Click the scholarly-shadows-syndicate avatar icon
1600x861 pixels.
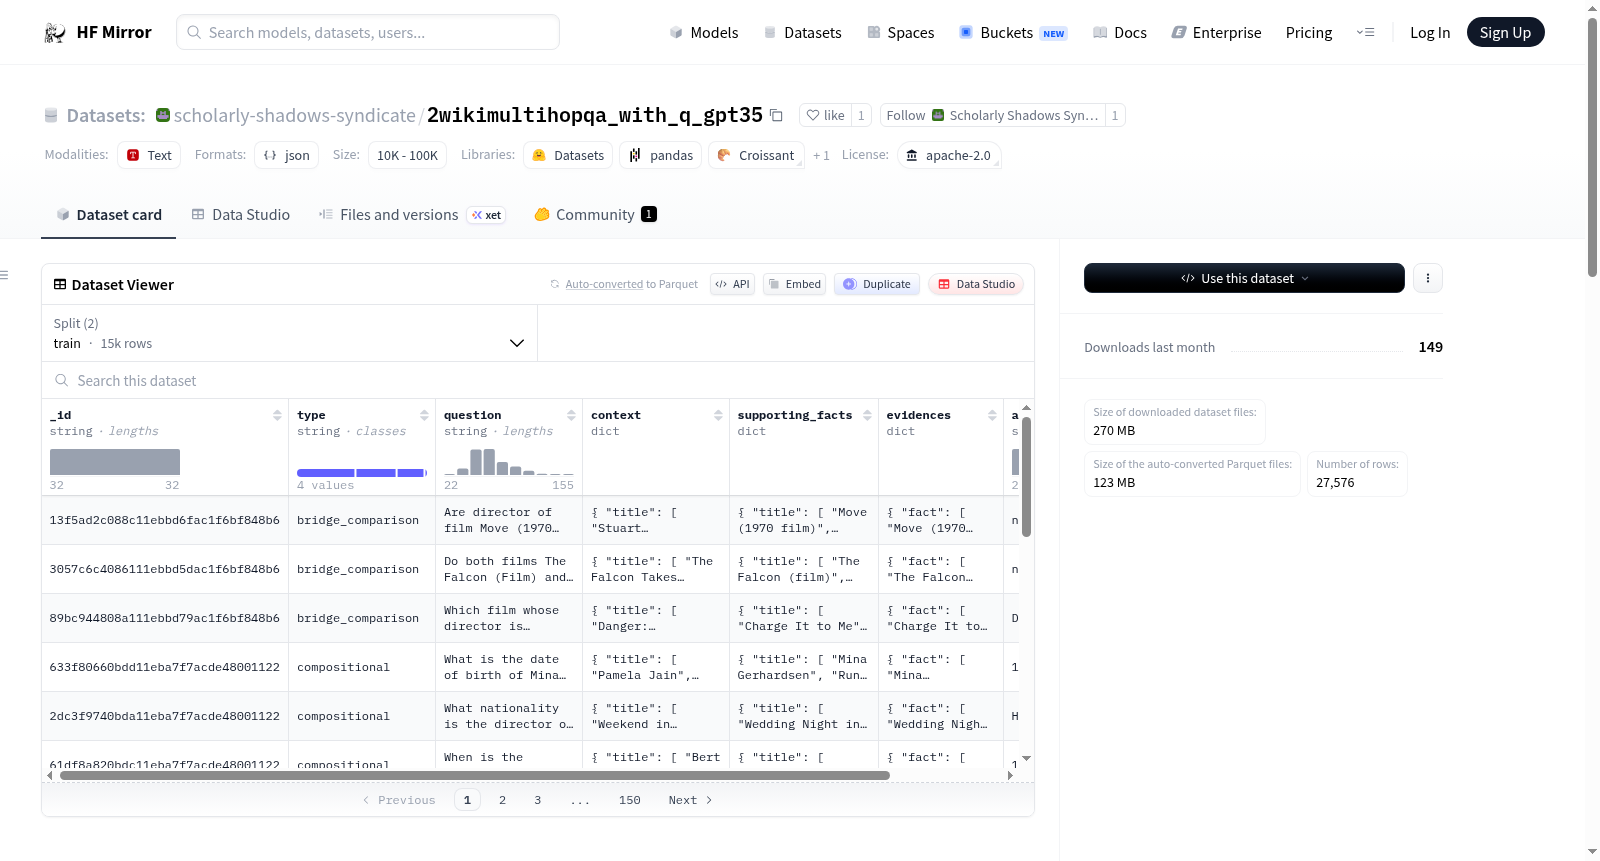[x=163, y=115]
